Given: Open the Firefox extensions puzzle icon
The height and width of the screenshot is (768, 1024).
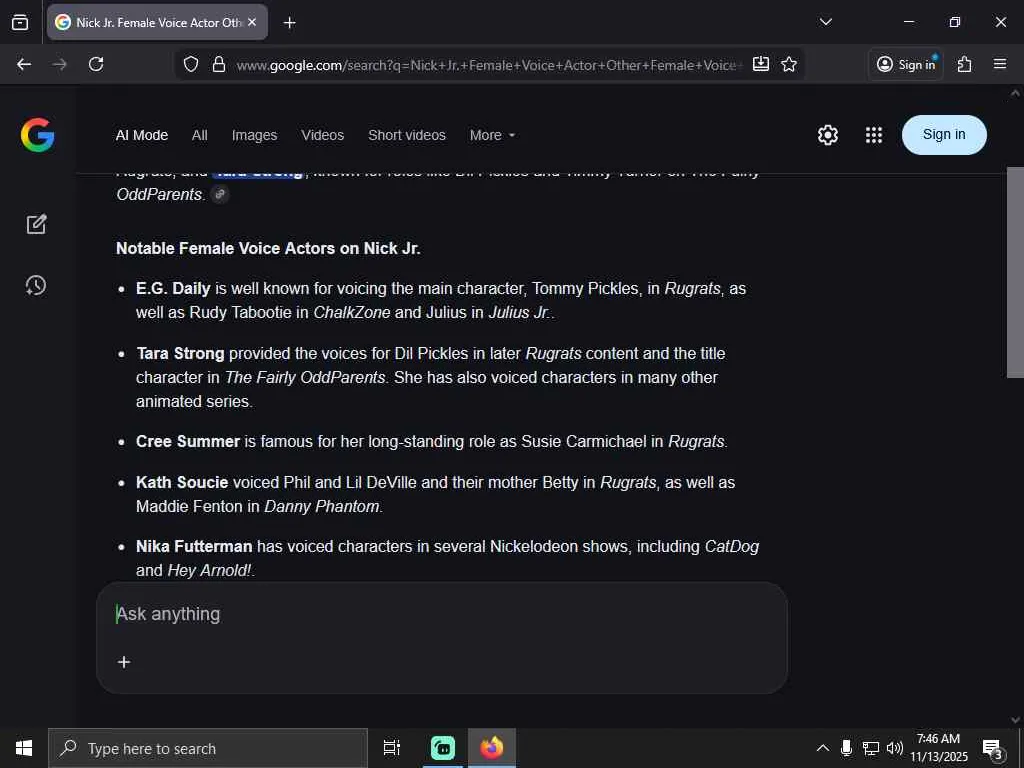Looking at the screenshot, I should (x=965, y=64).
